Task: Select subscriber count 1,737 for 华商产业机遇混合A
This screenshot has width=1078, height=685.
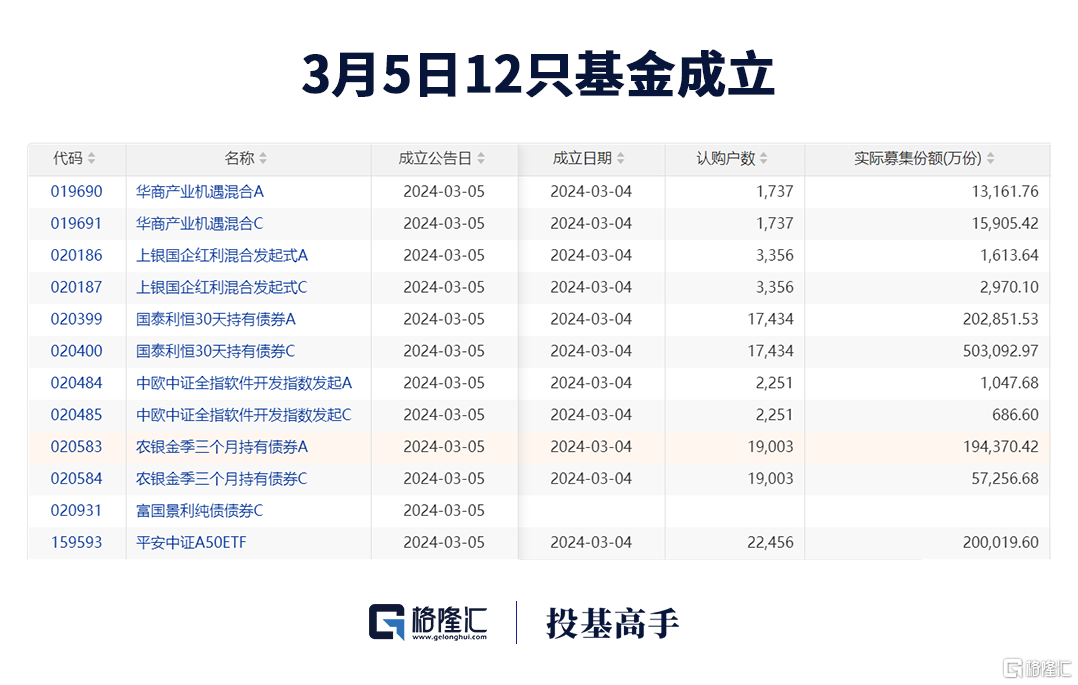Action: [x=775, y=192]
